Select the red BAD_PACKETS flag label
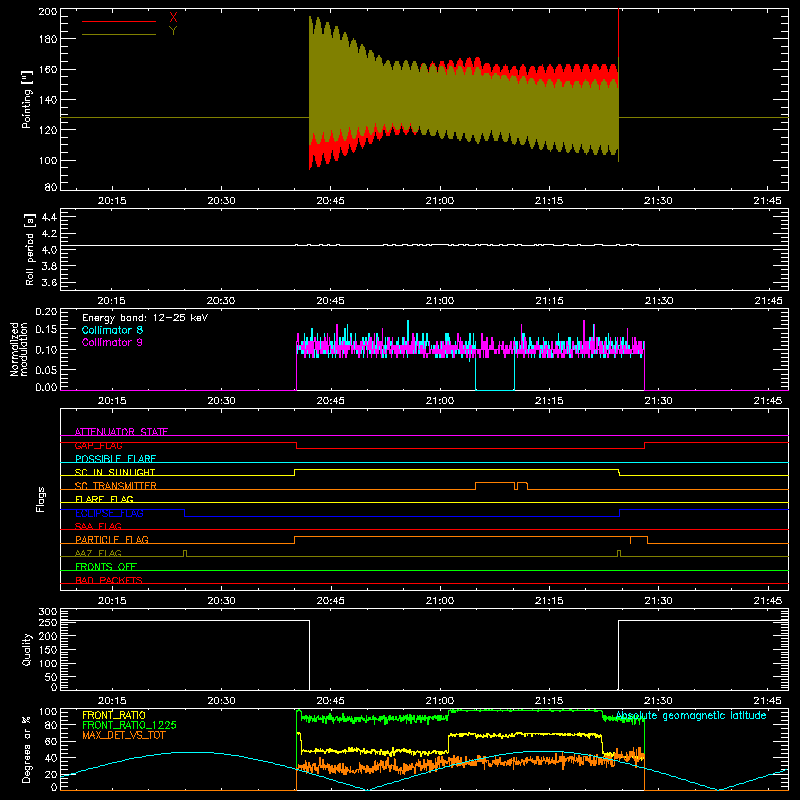Viewport: 800px width, 800px height. tap(109, 580)
